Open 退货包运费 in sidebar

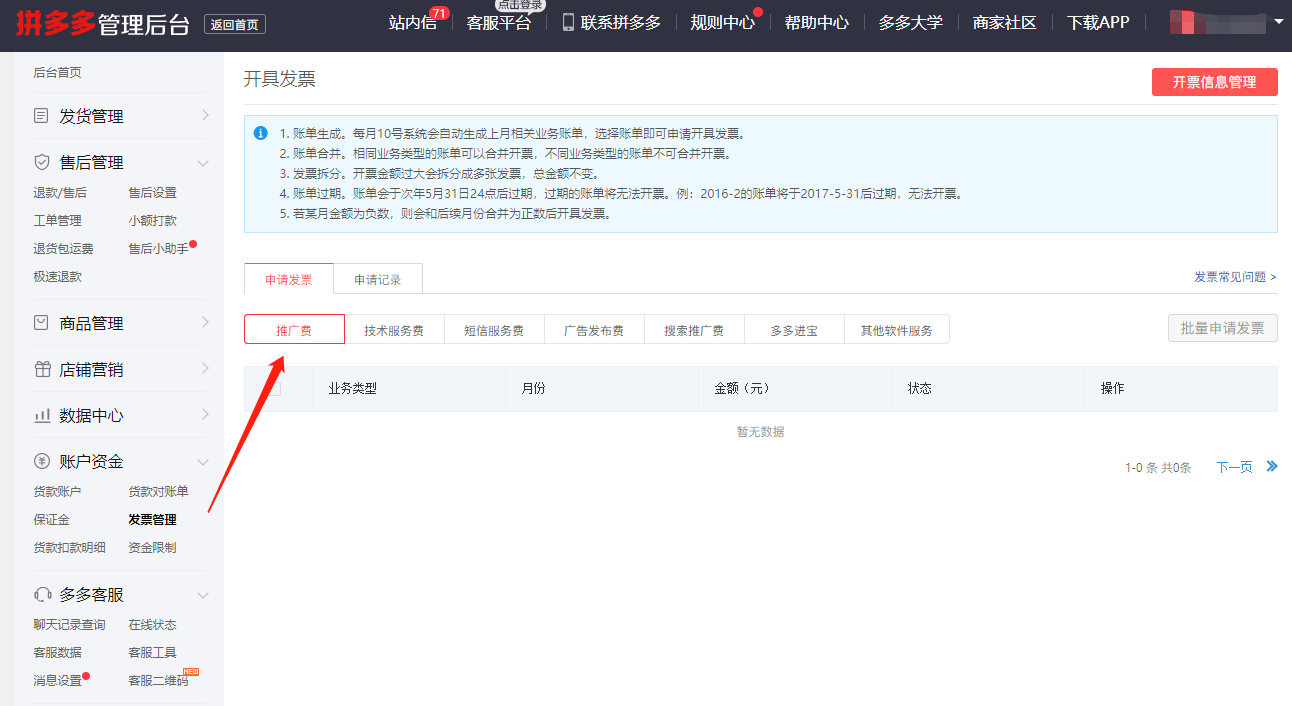tap(63, 248)
